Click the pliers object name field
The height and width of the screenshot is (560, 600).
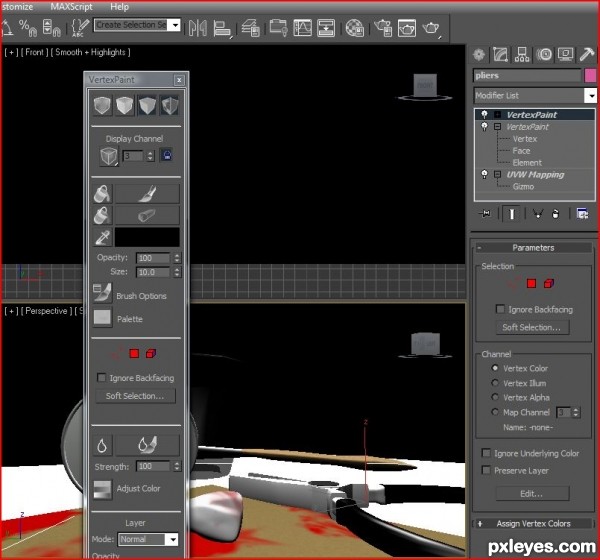(527, 75)
